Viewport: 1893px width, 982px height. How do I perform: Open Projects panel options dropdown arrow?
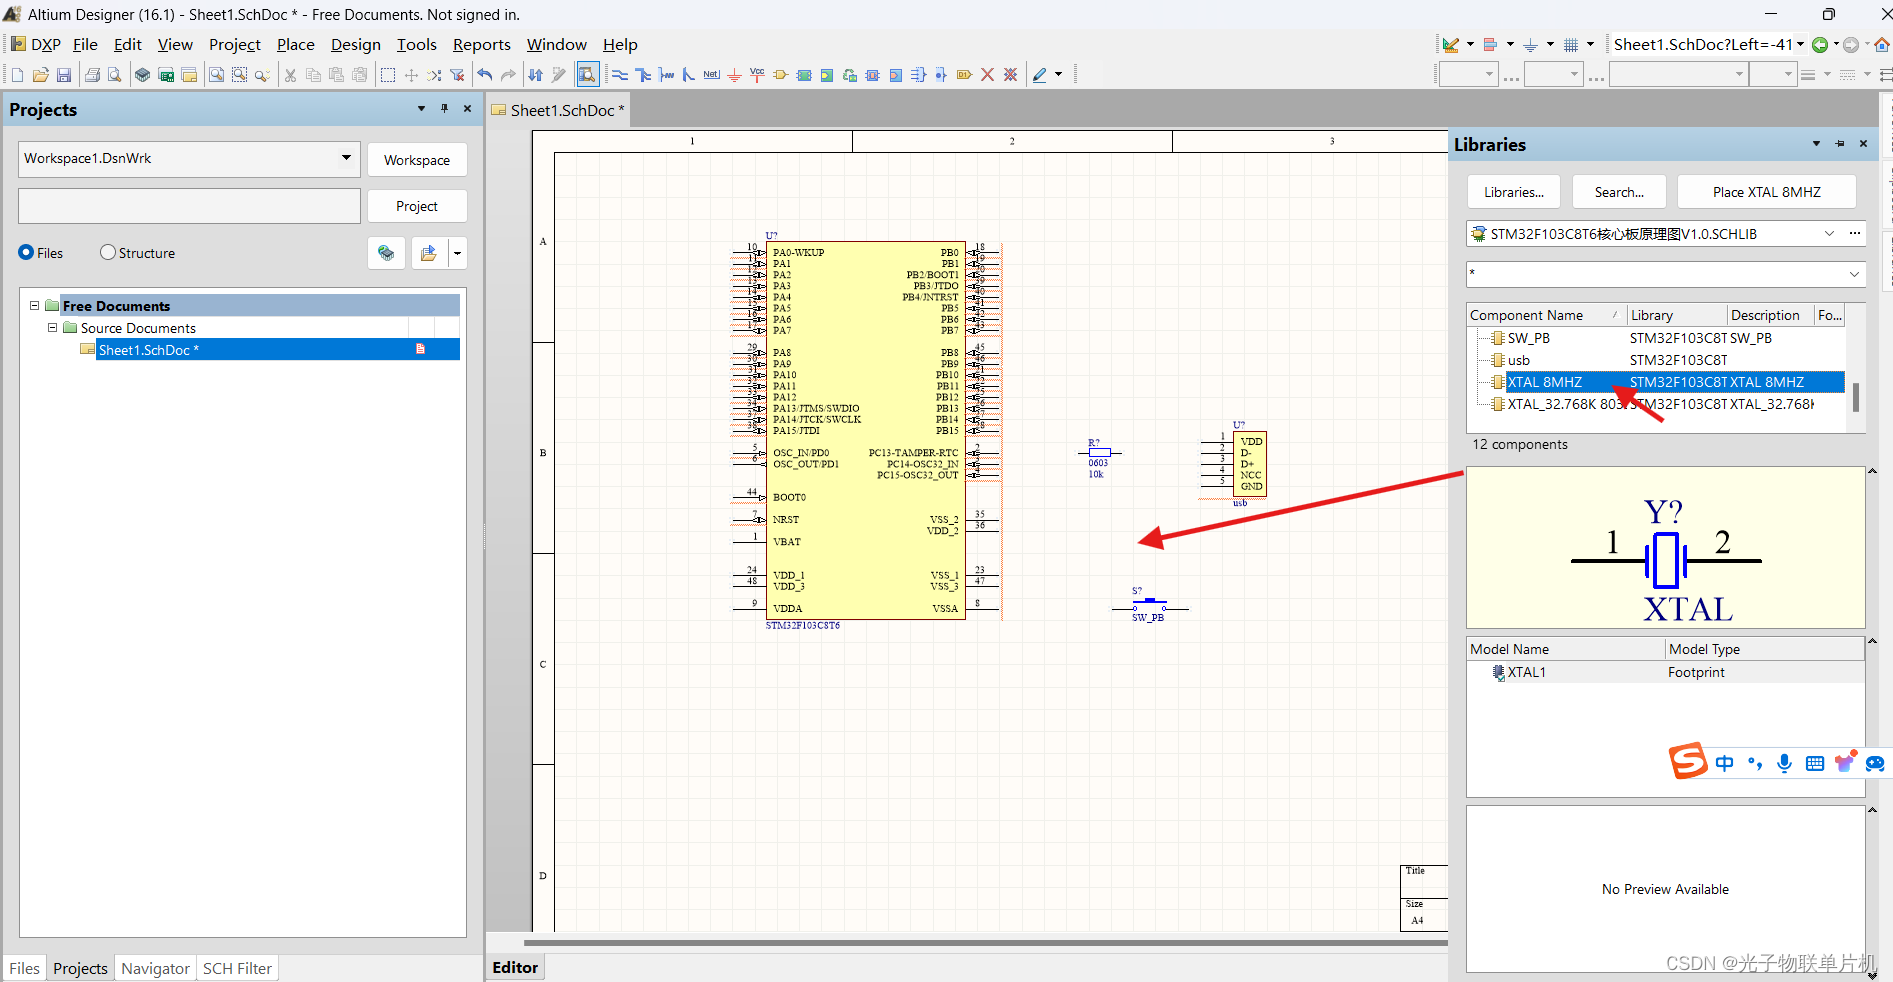421,109
